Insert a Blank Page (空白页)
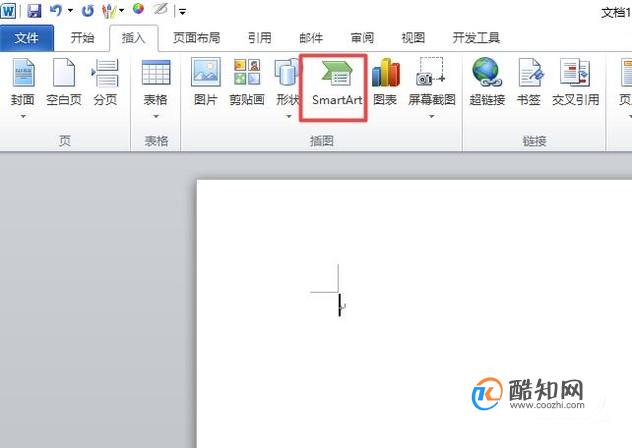632x448 pixels. [64, 82]
